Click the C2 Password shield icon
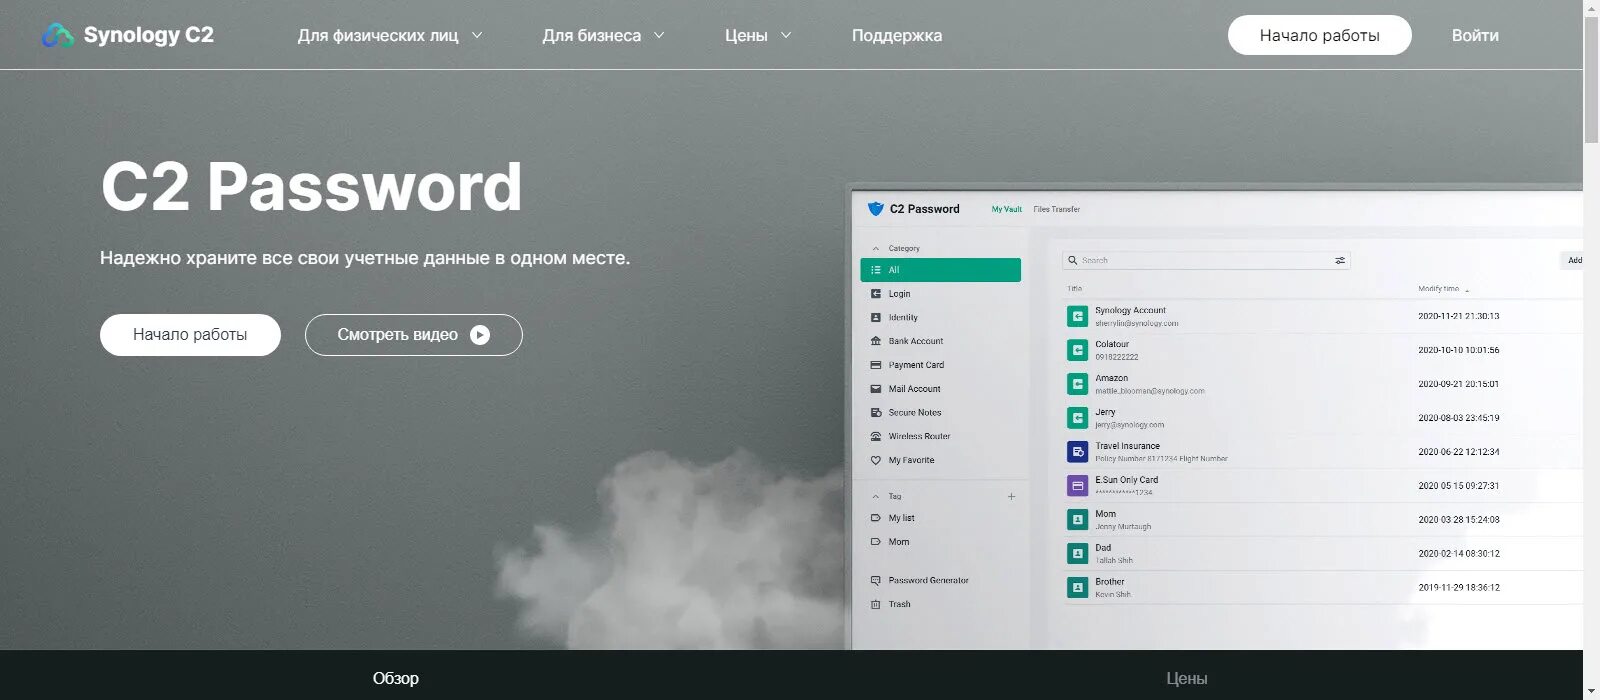Image resolution: width=1600 pixels, height=700 pixels. click(875, 209)
